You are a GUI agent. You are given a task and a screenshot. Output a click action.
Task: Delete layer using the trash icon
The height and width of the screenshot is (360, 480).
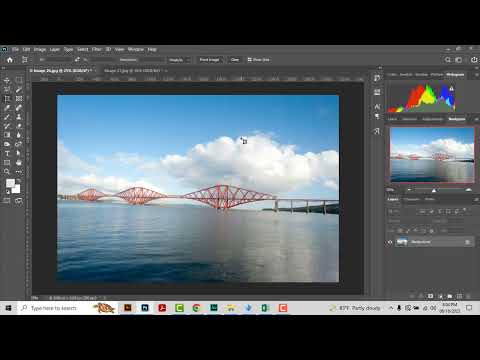469,296
